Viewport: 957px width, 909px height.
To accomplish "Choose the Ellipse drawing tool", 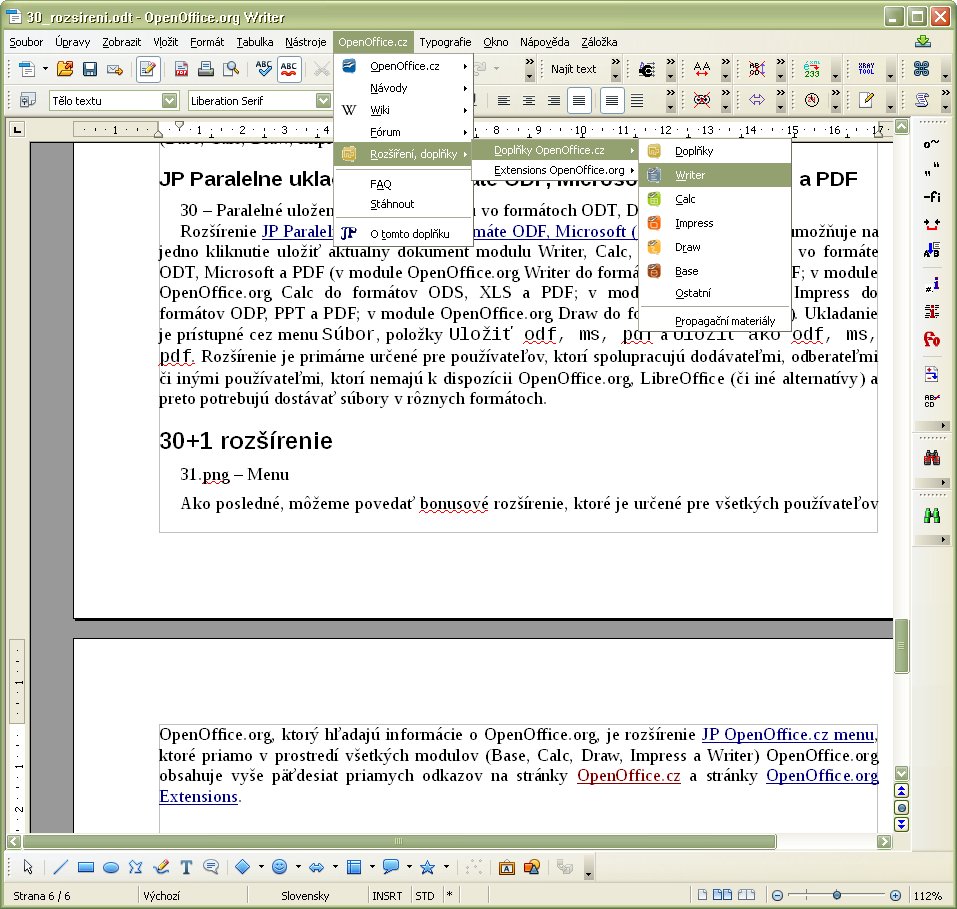I will pos(110,867).
